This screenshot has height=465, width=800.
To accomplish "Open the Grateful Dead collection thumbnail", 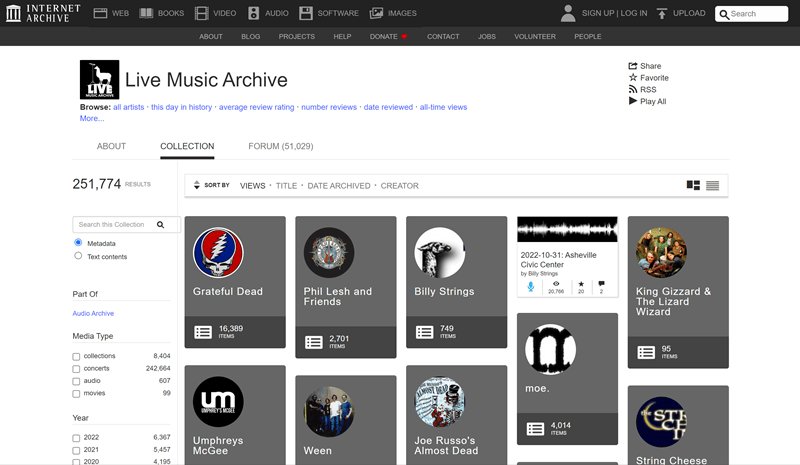I will 218,253.
